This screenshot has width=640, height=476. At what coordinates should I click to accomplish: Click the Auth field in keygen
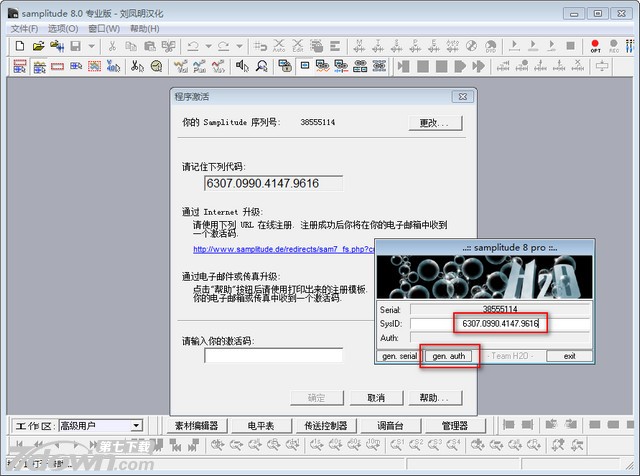click(x=500, y=338)
